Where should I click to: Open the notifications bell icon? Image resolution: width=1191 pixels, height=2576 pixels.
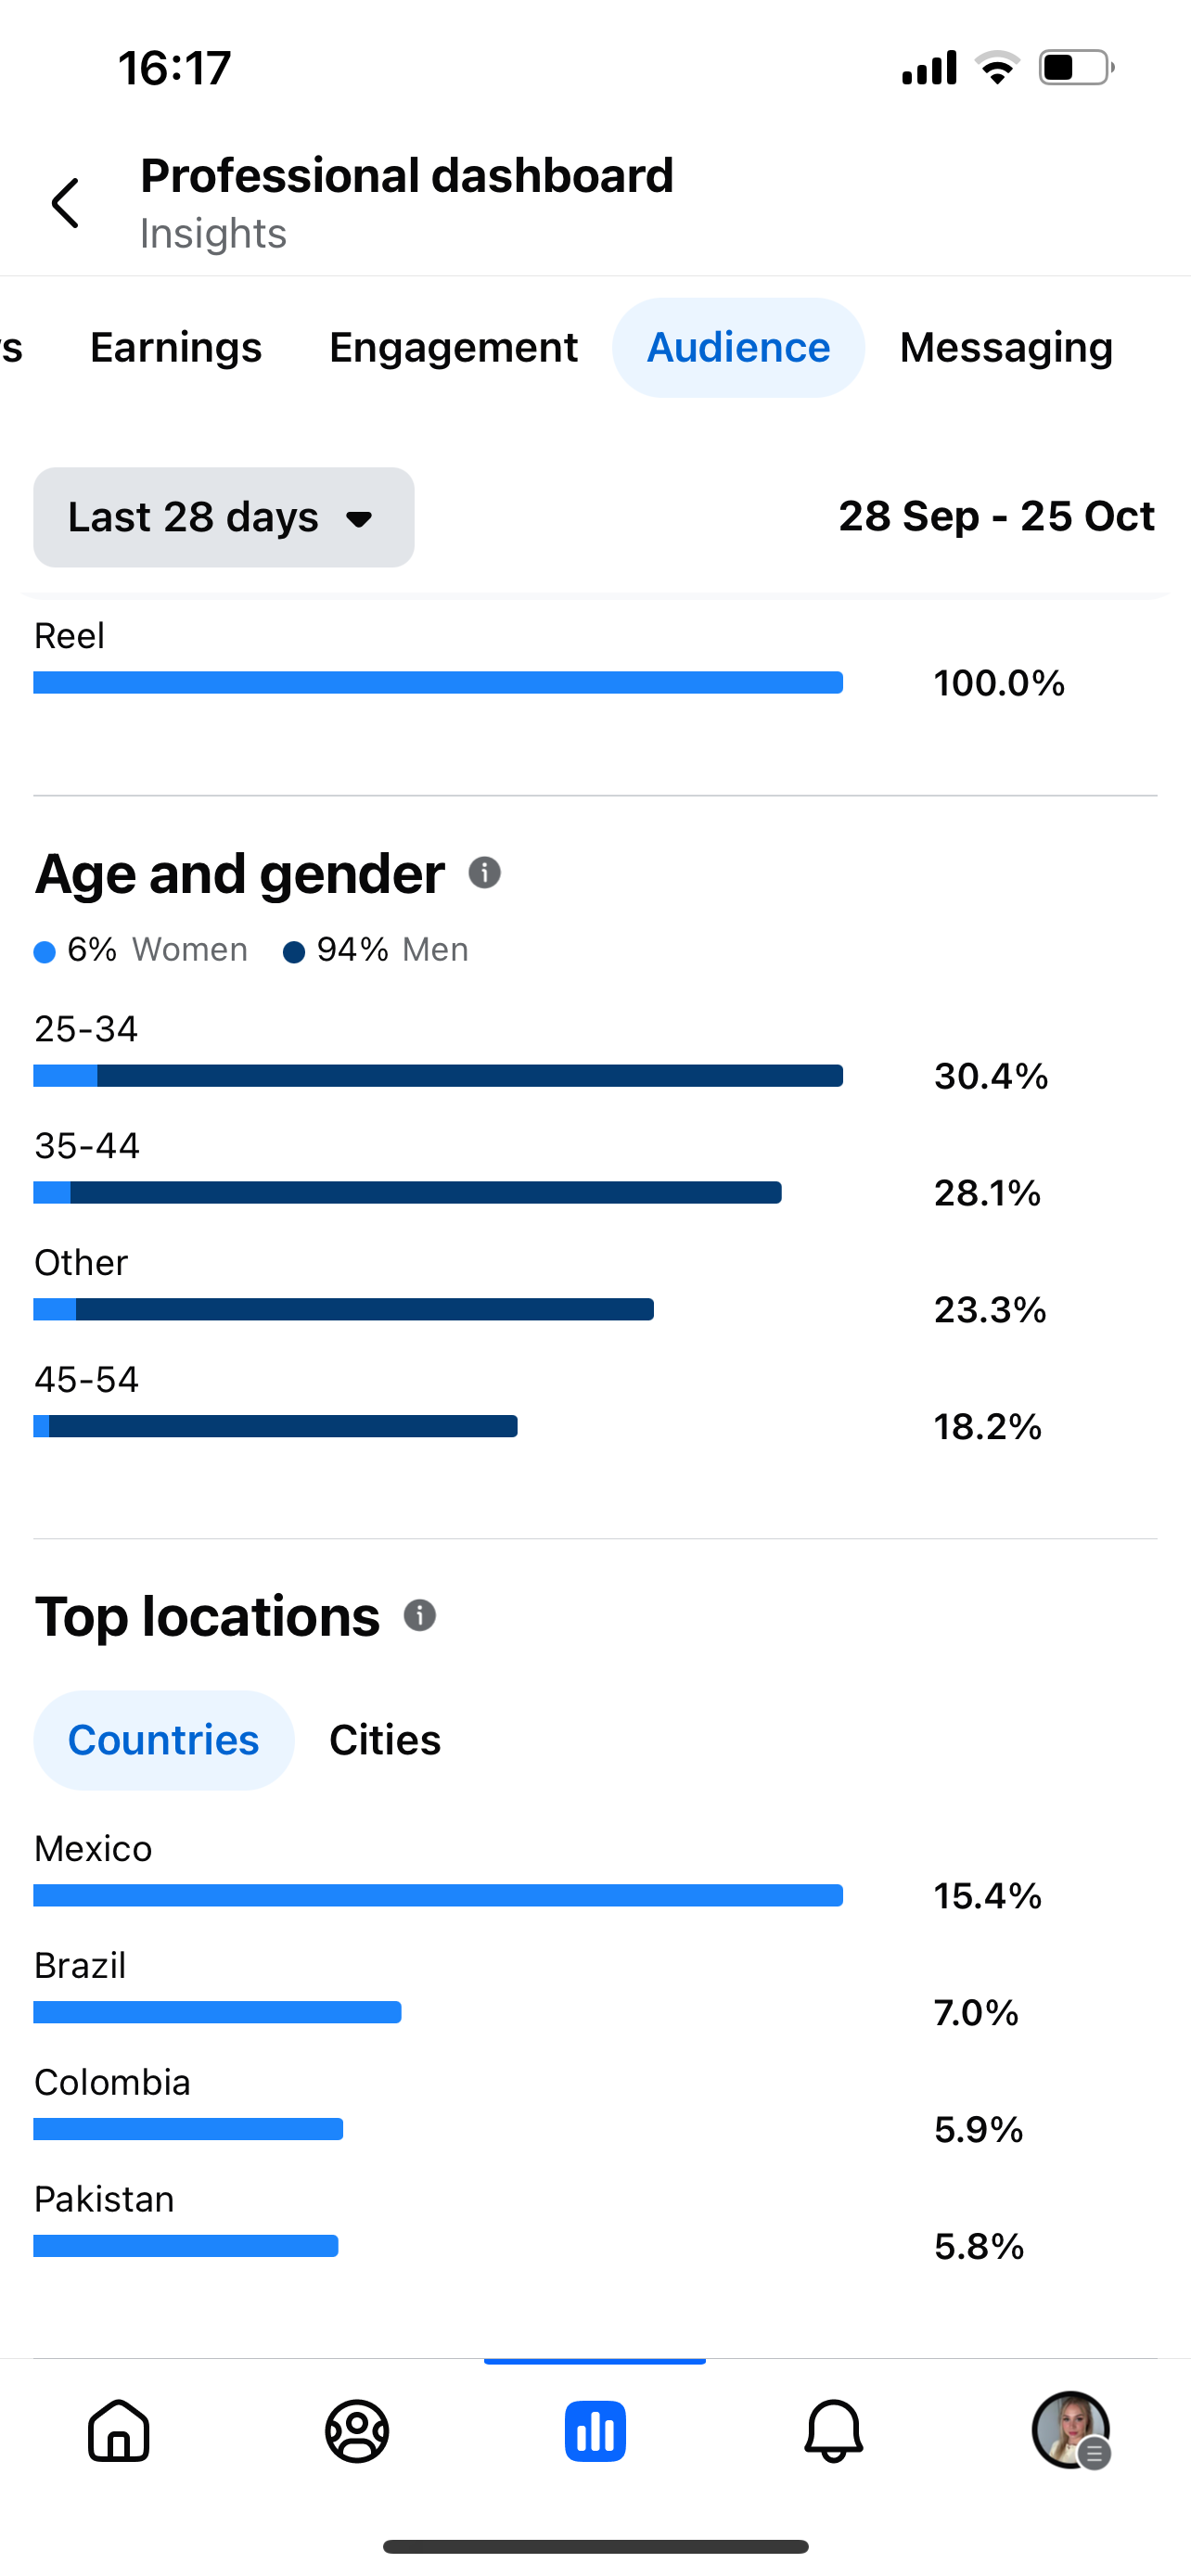tap(833, 2431)
